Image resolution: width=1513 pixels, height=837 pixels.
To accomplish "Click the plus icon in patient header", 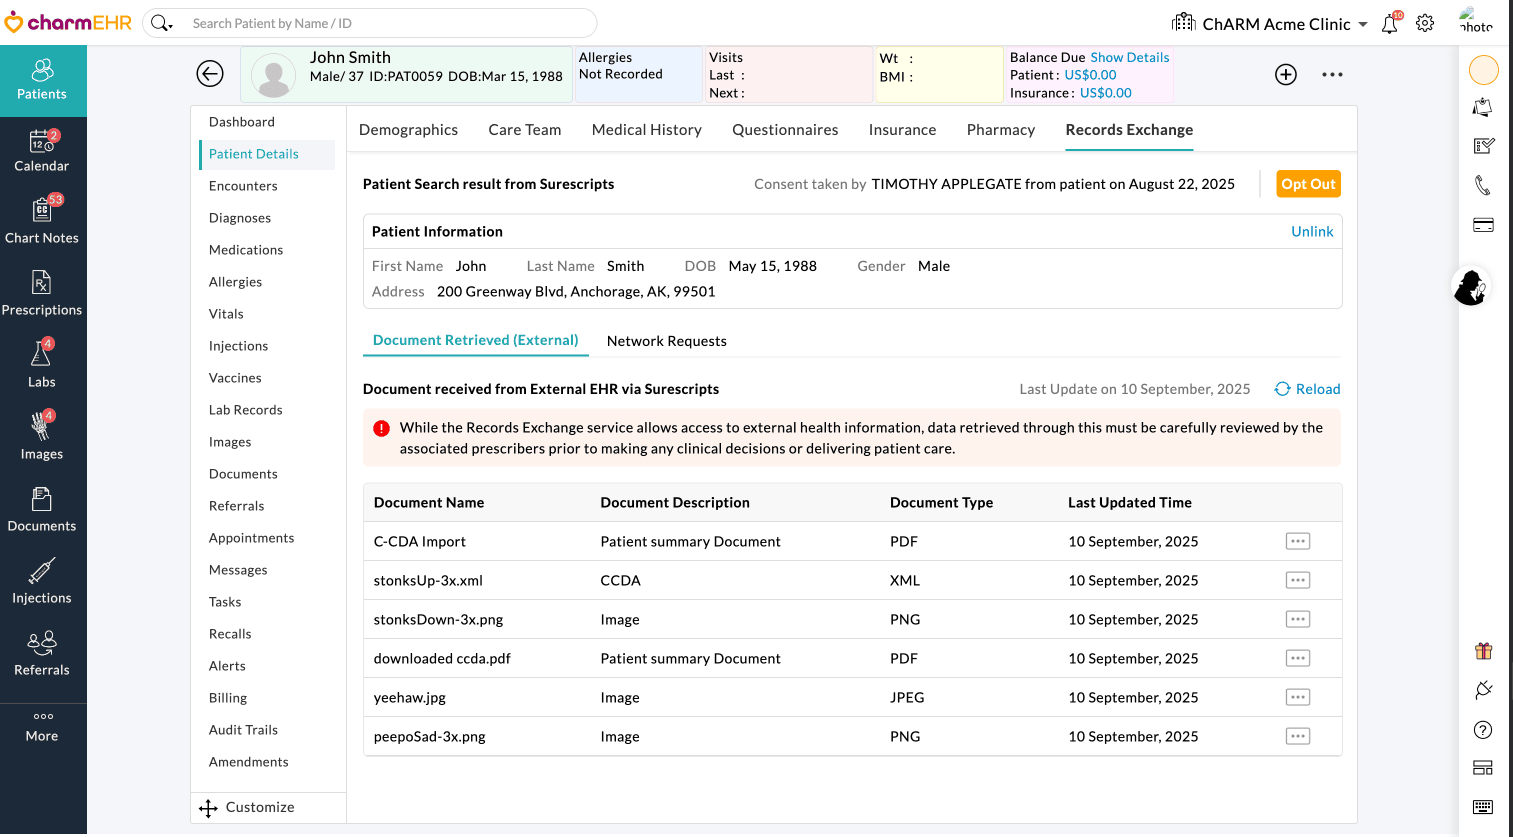I will [x=1286, y=74].
